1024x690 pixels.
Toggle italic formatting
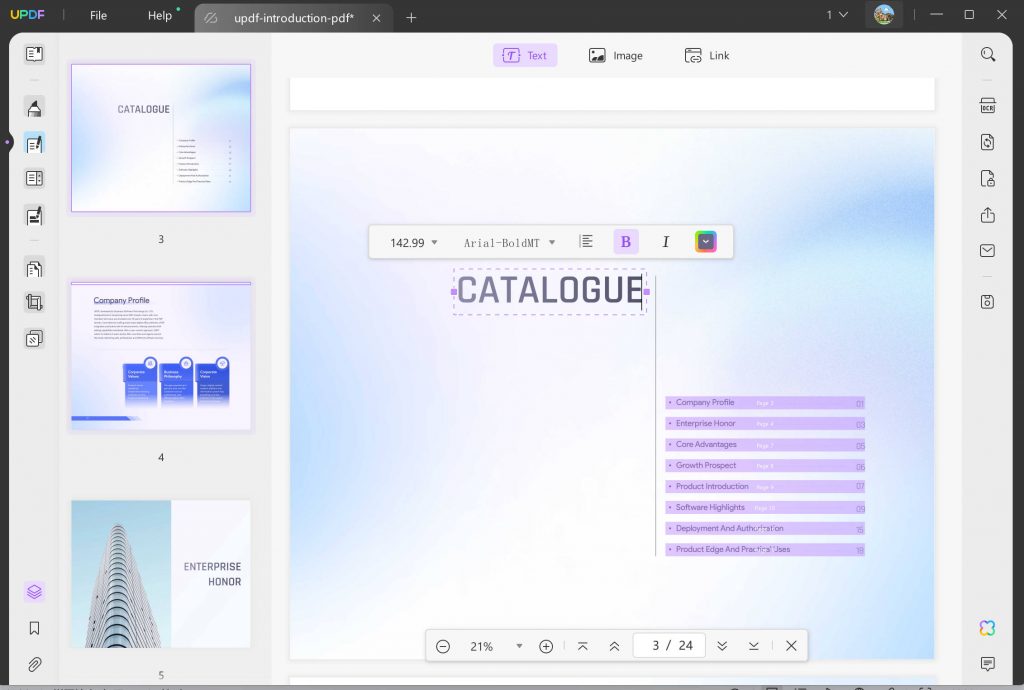[x=665, y=241]
